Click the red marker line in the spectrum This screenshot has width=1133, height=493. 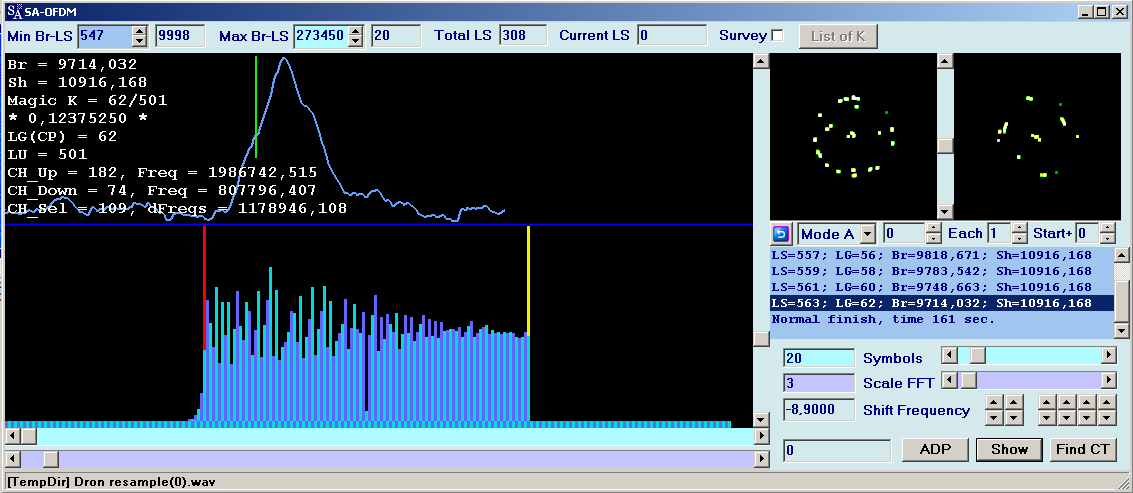pyautogui.click(x=204, y=288)
